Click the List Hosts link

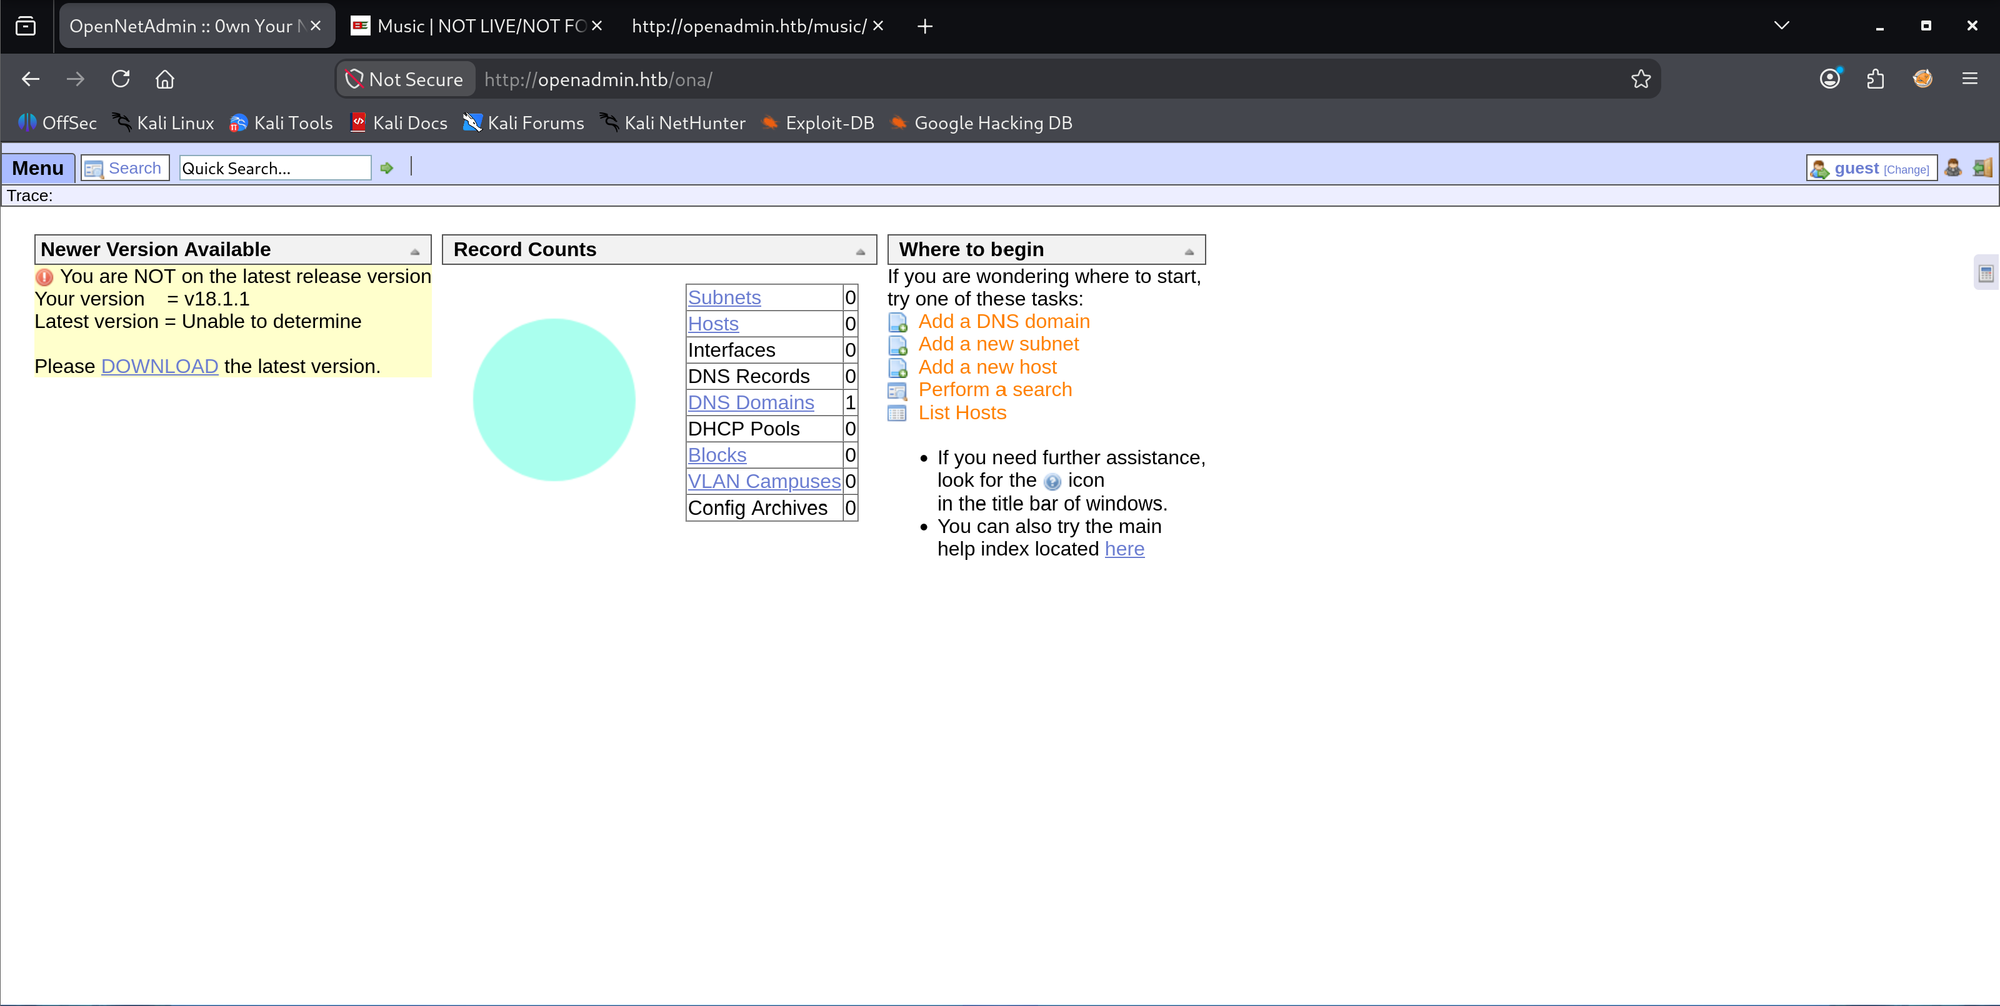(x=962, y=414)
